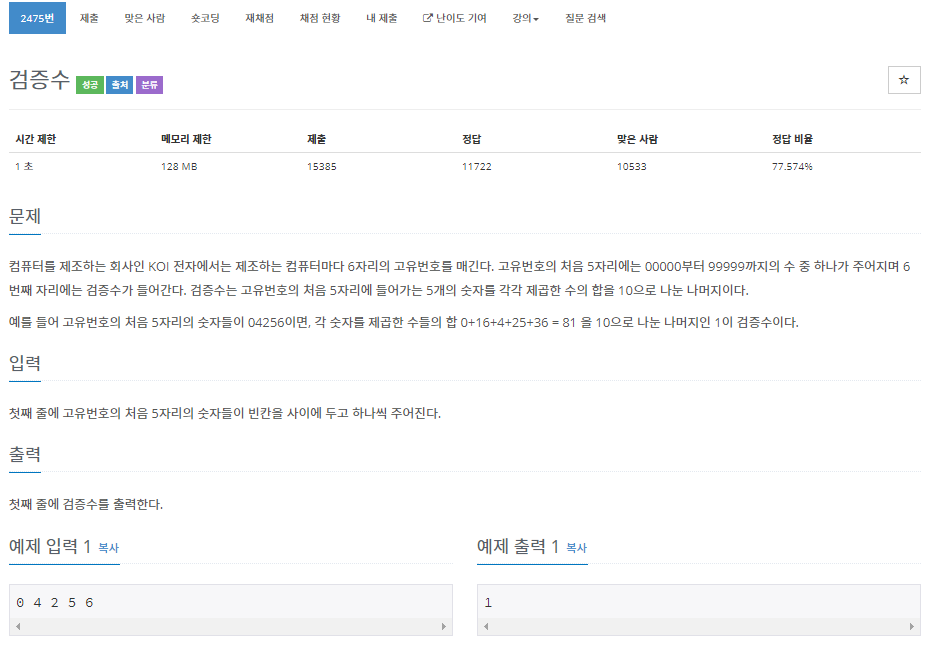Viewport: 950px width, 657px height.
Task: Open the 난이도 기여 external link
Action: coord(455,18)
